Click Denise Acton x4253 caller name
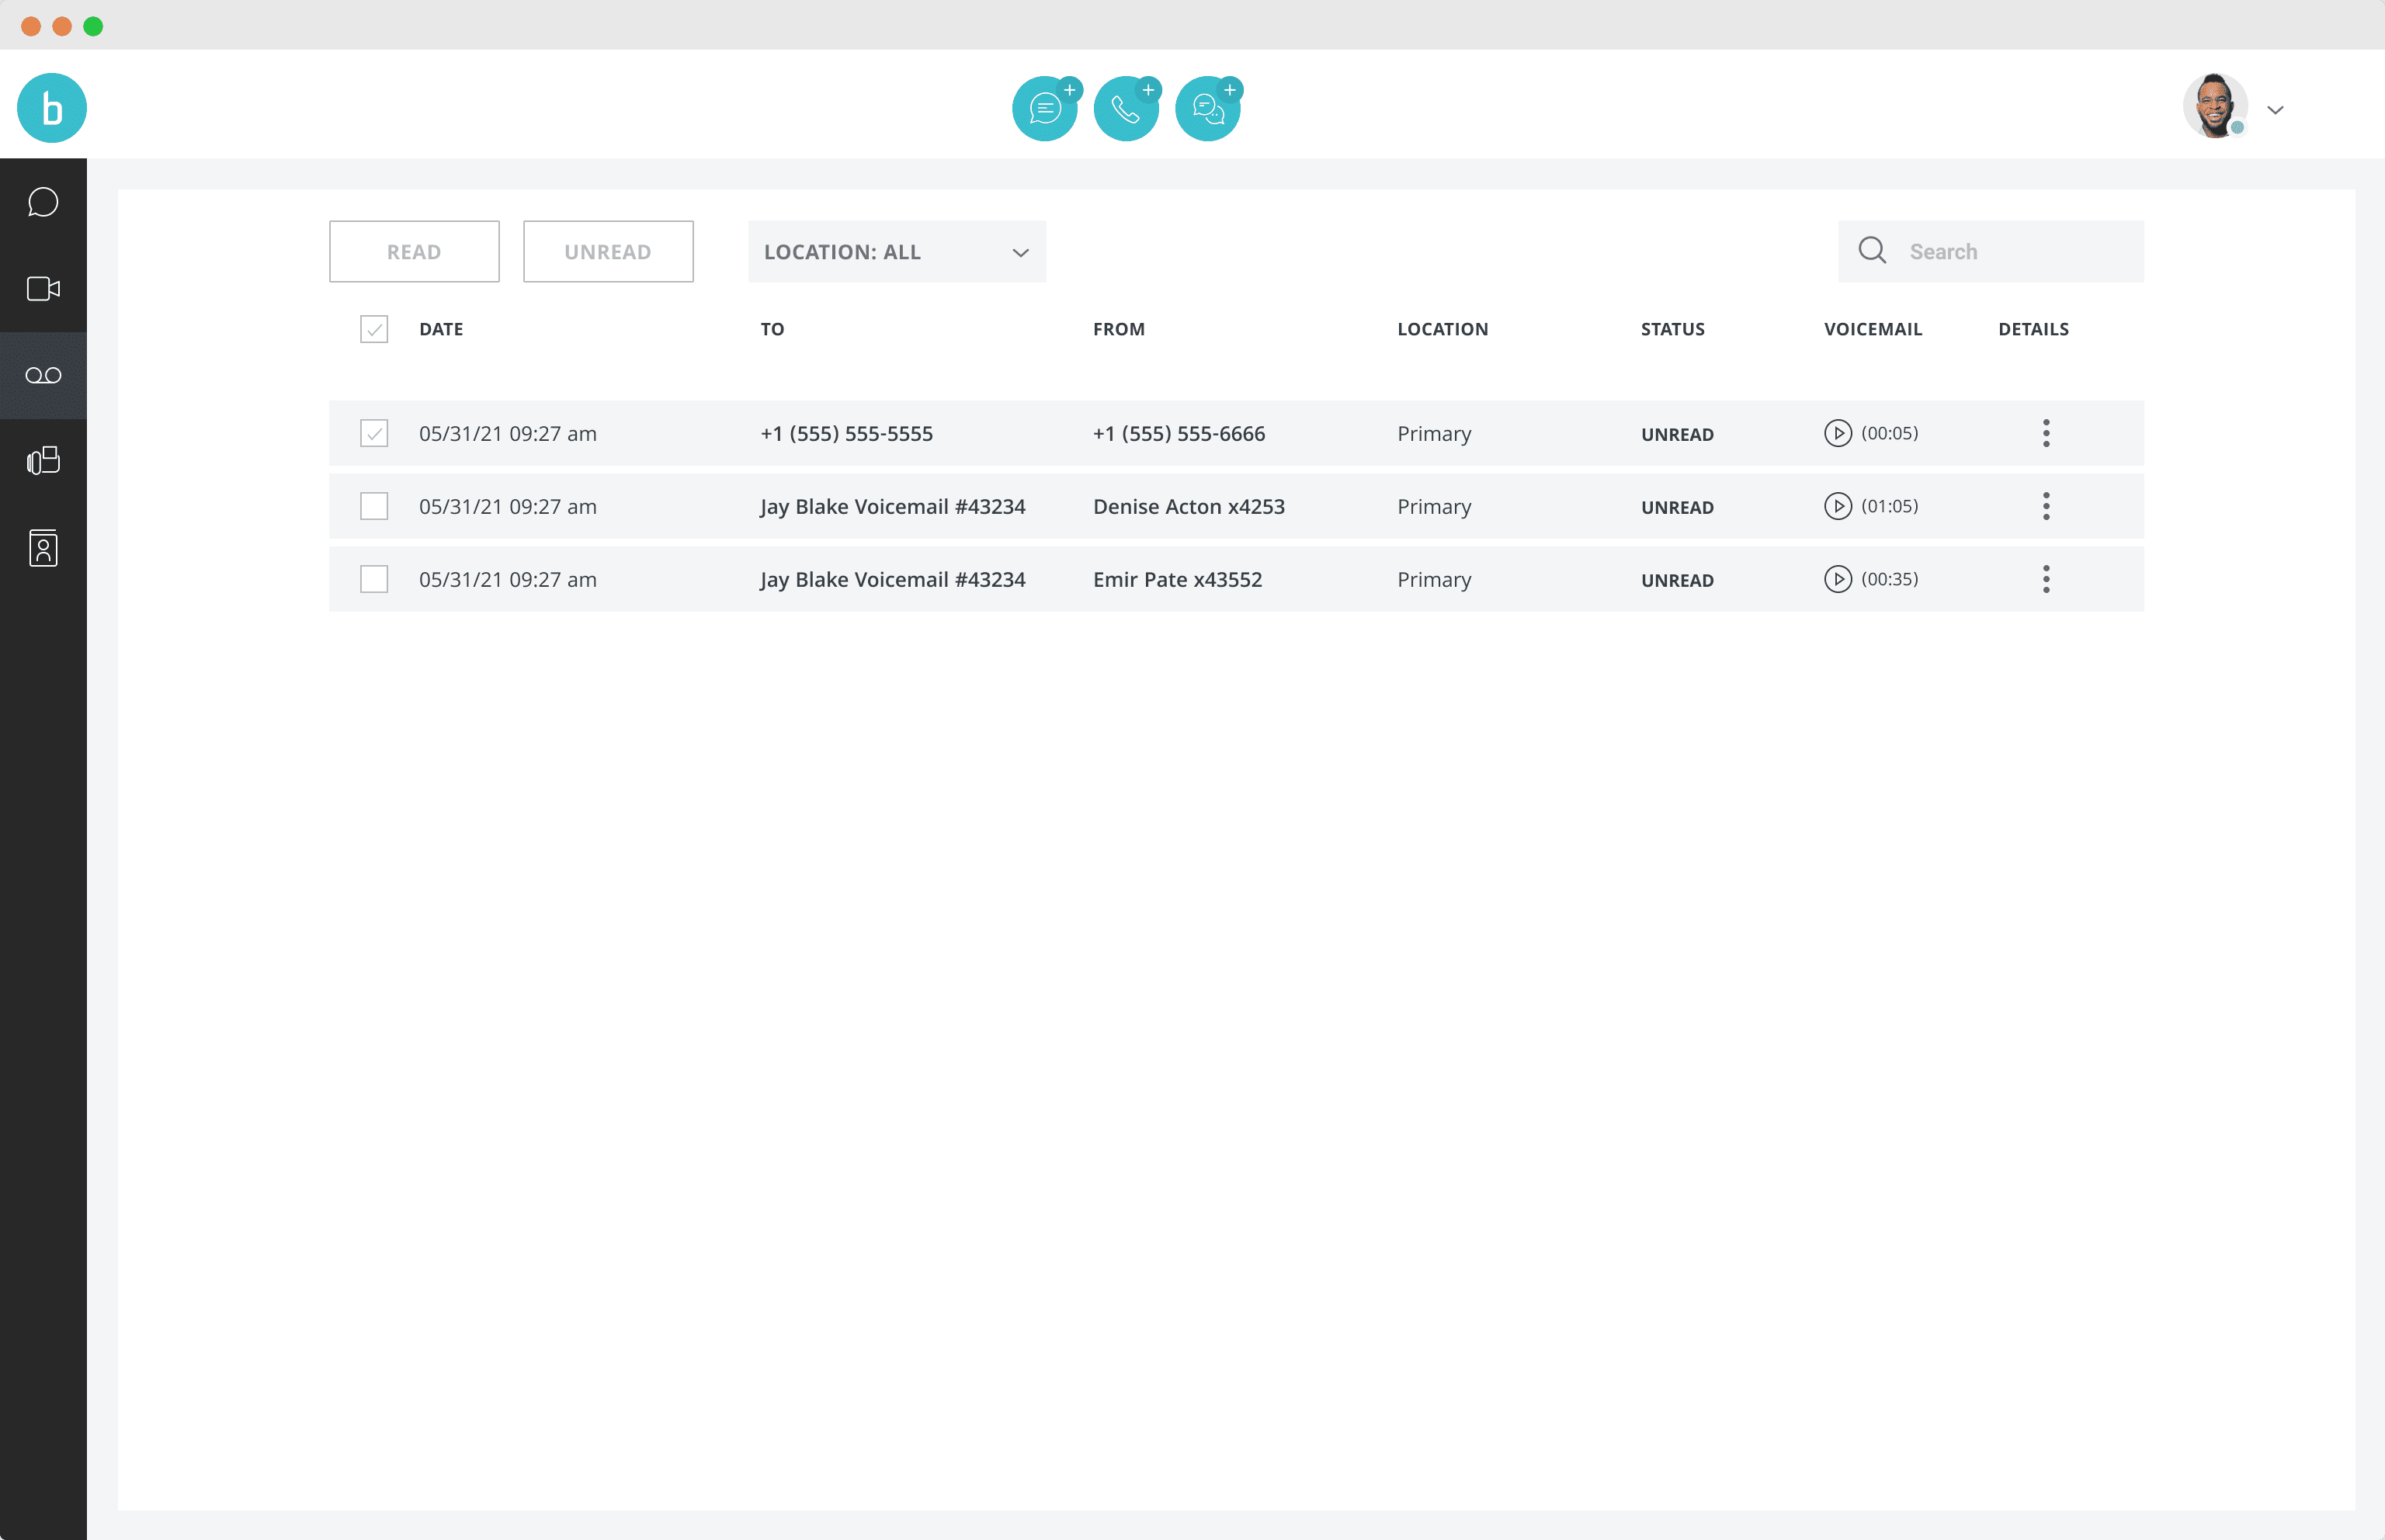Screen dimensions: 2385x1540 pos(1189,507)
